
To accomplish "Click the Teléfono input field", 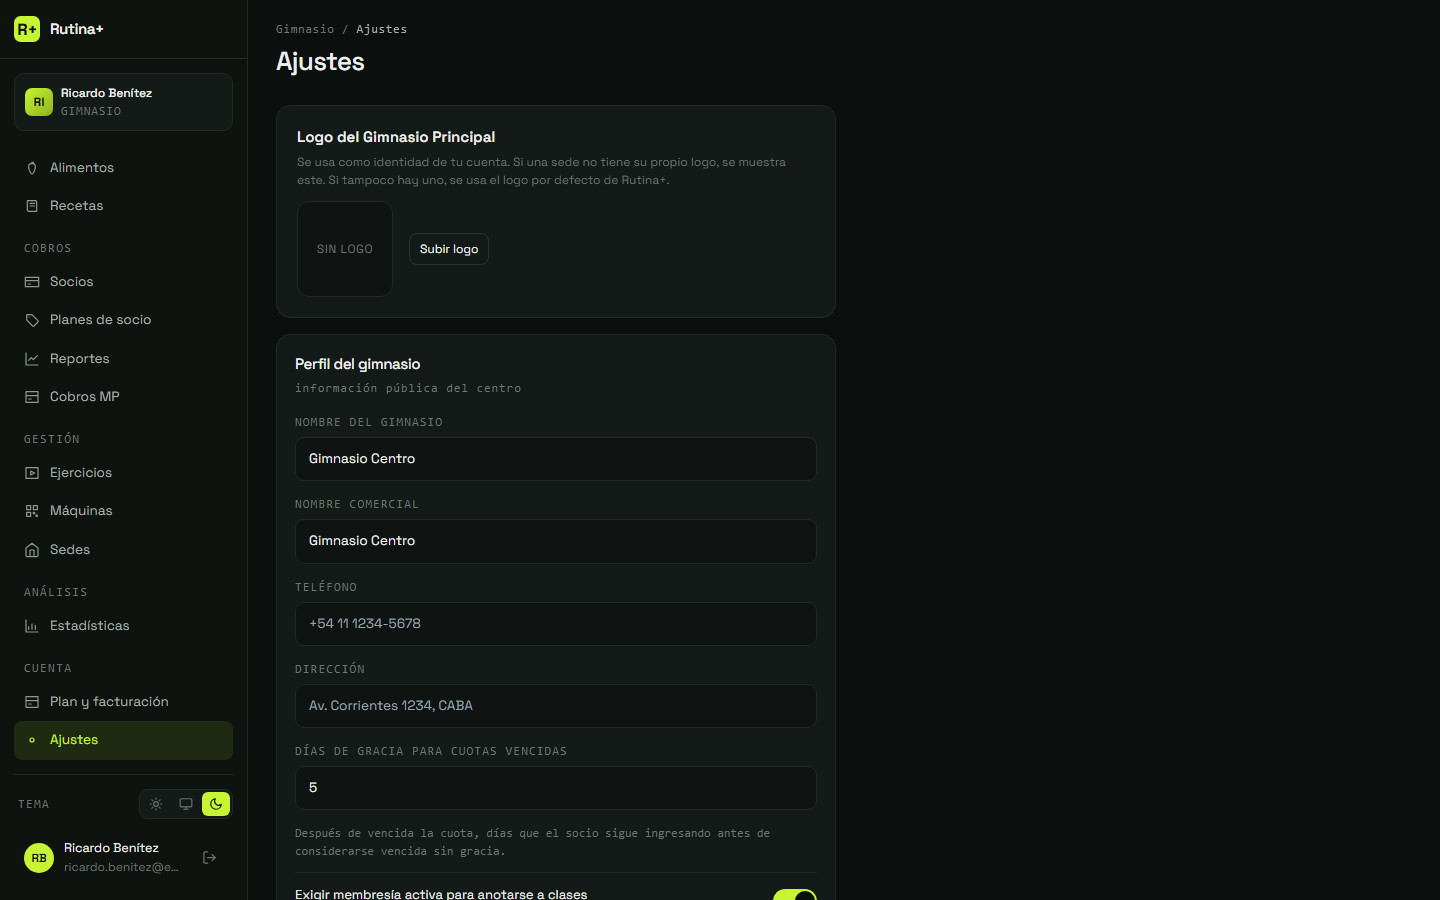I will (556, 624).
